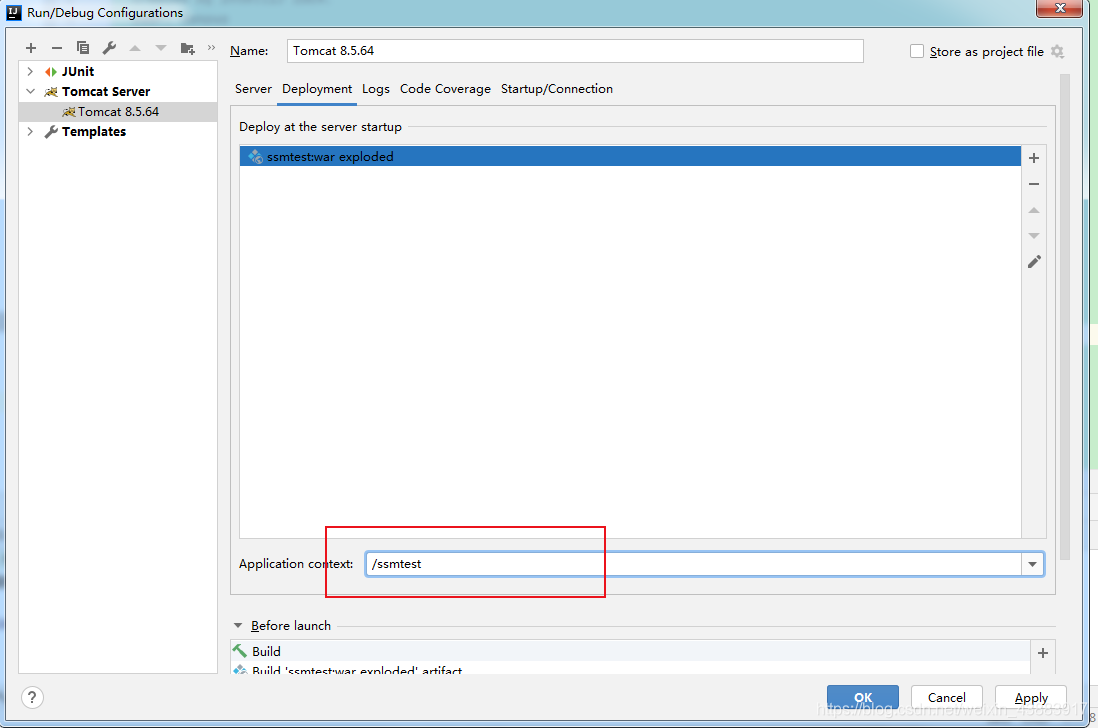The image size is (1098, 728).
Task: Expand the JUnit tree node
Action: click(30, 71)
